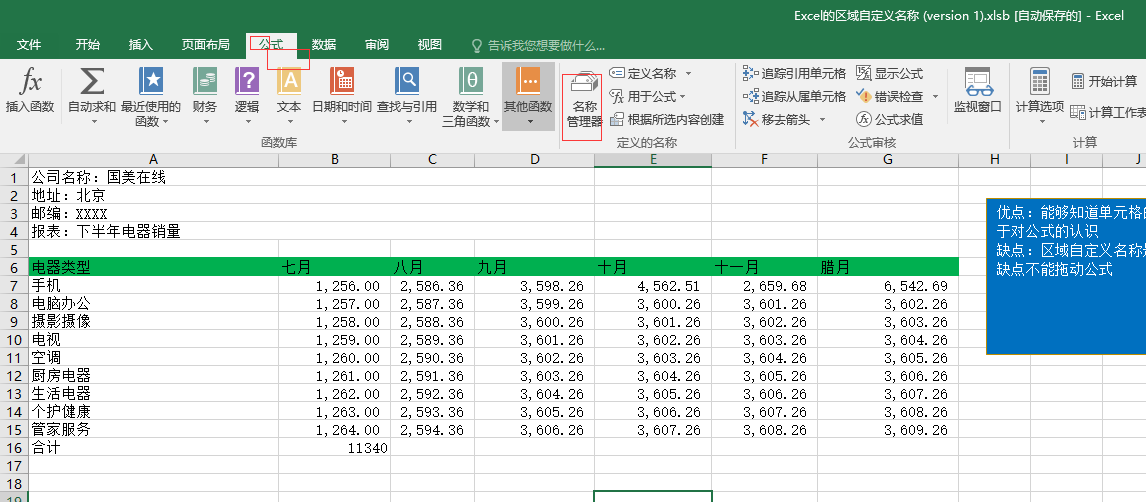The image size is (1146, 502).
Task: Switch to the Page Layout (页面布局) tab
Action: coord(205,45)
